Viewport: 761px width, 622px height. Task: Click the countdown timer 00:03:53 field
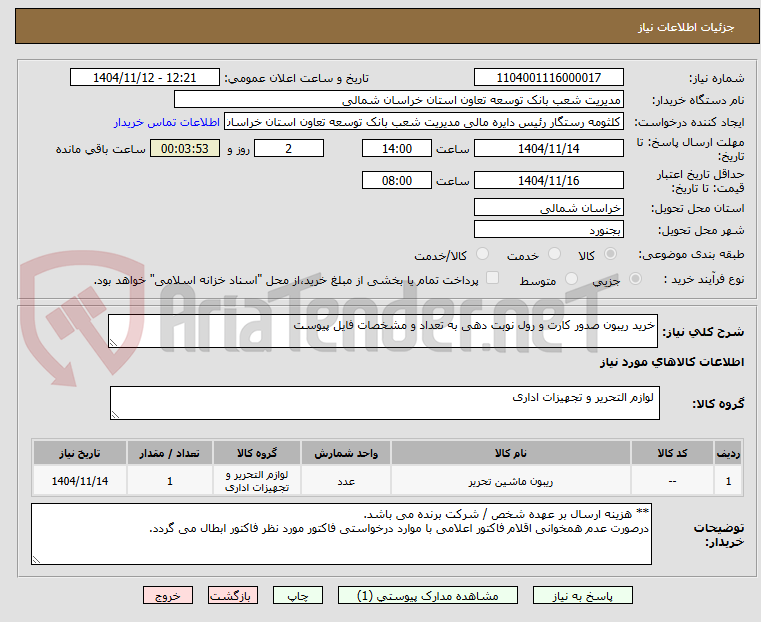pos(185,148)
